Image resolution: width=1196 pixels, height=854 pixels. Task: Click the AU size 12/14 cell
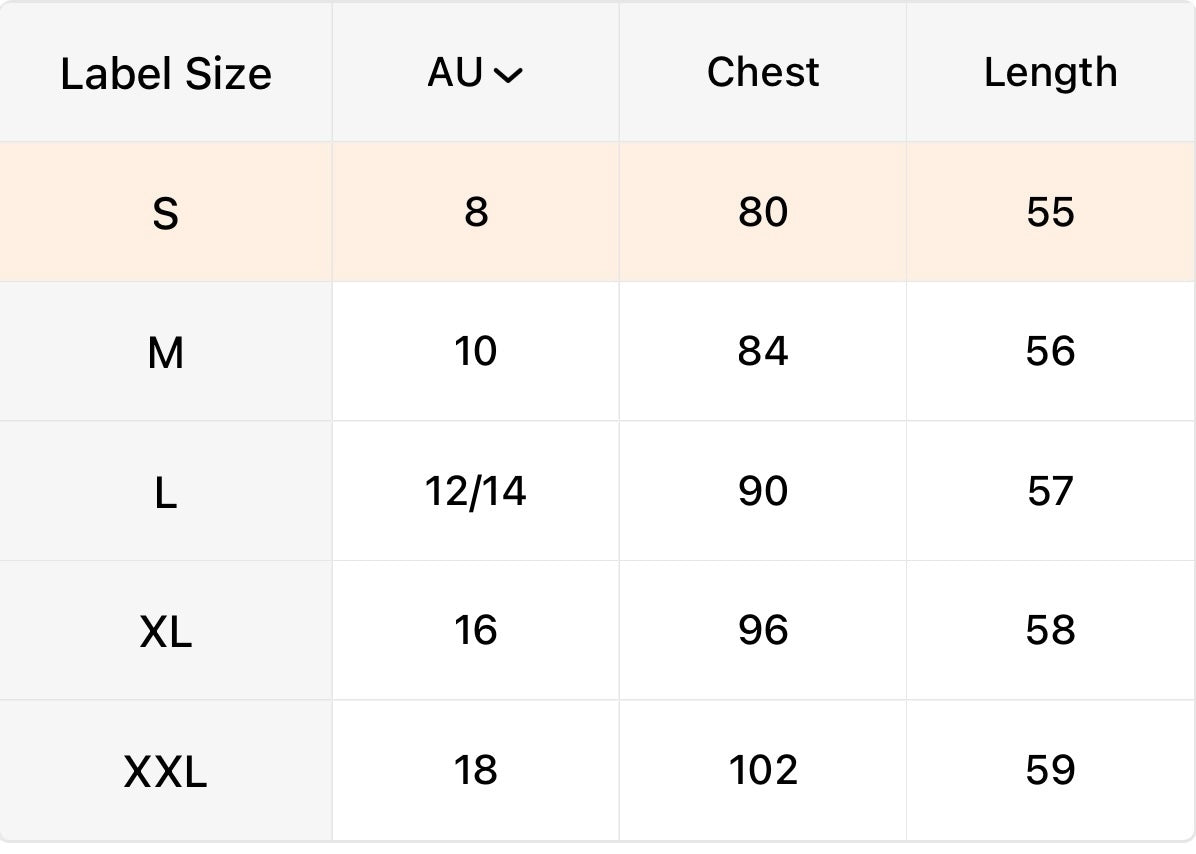pyautogui.click(x=476, y=491)
